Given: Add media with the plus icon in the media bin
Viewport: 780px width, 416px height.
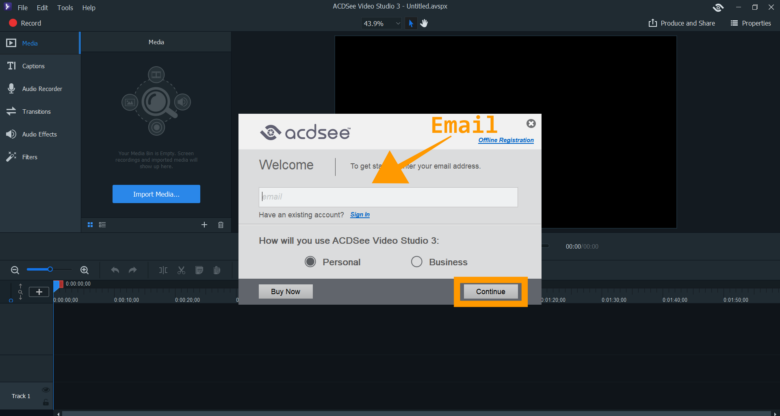Looking at the screenshot, I should tap(204, 225).
